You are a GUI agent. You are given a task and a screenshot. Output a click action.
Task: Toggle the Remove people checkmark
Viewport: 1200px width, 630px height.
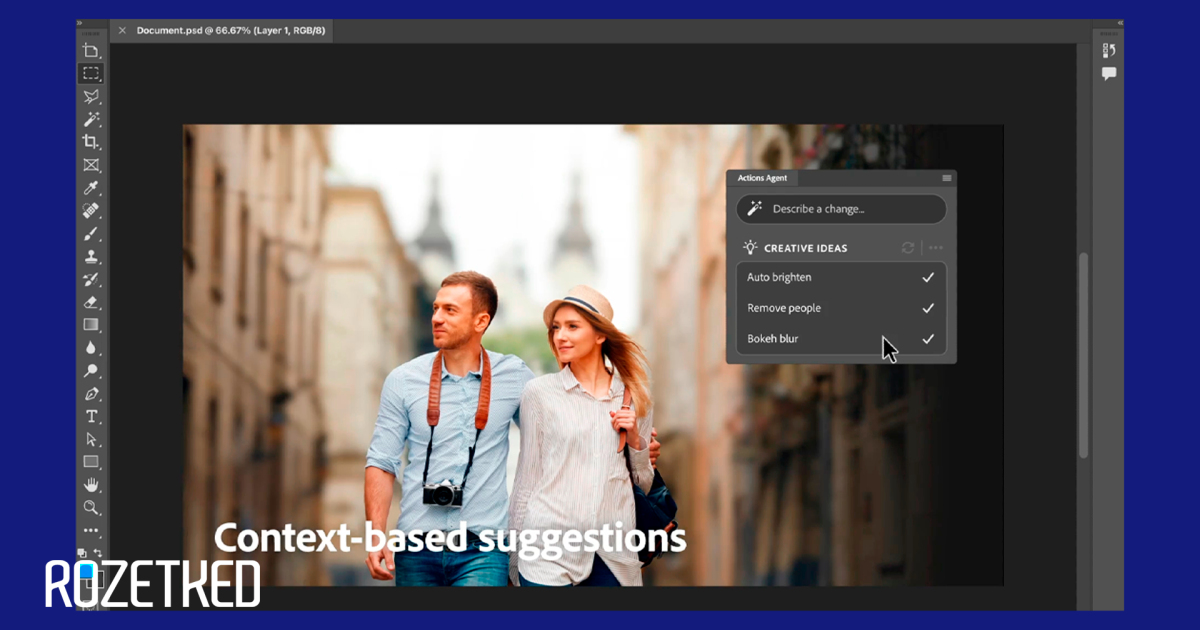[927, 308]
